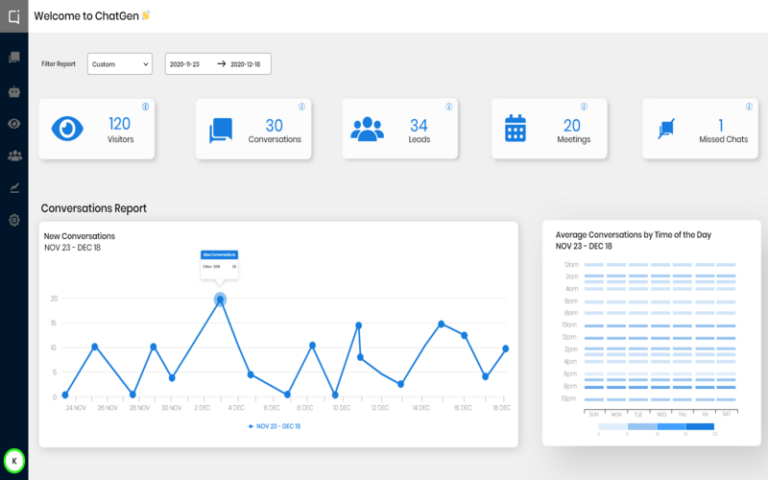This screenshot has height=480, width=768.
Task: Click info icon on Conversations card
Action: (x=302, y=107)
